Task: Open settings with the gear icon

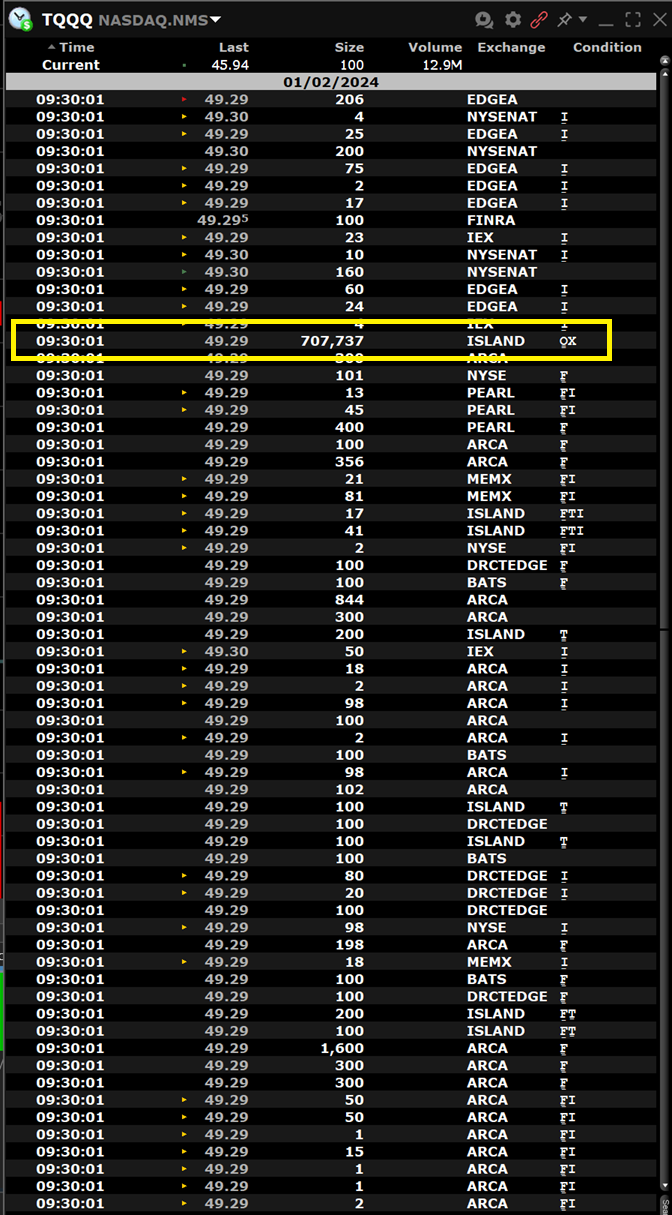Action: point(513,20)
